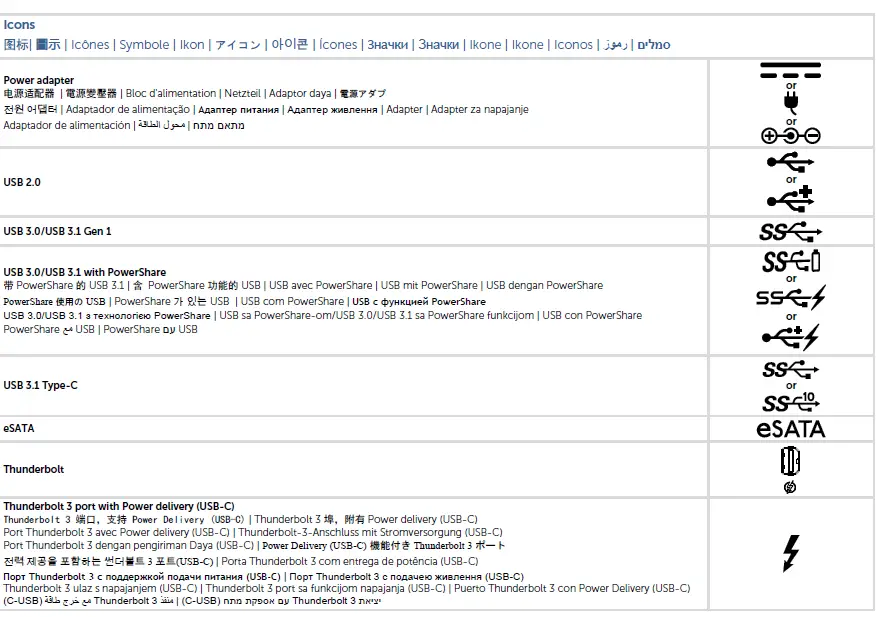
Task: Click the Adaptador de alimentación text
Action: click(x=67, y=126)
